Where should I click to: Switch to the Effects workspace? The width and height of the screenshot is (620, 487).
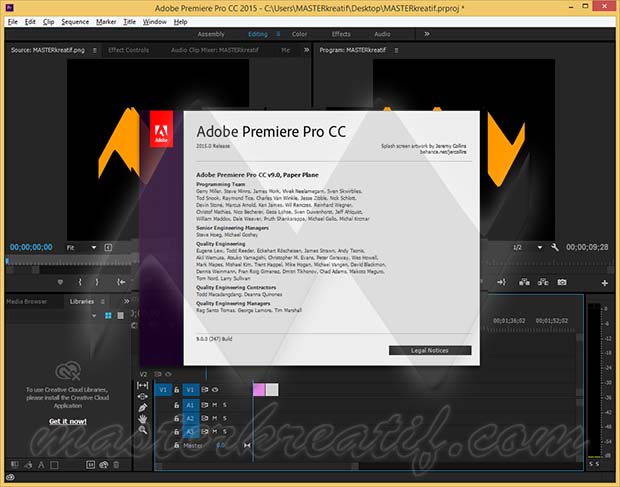[x=341, y=34]
